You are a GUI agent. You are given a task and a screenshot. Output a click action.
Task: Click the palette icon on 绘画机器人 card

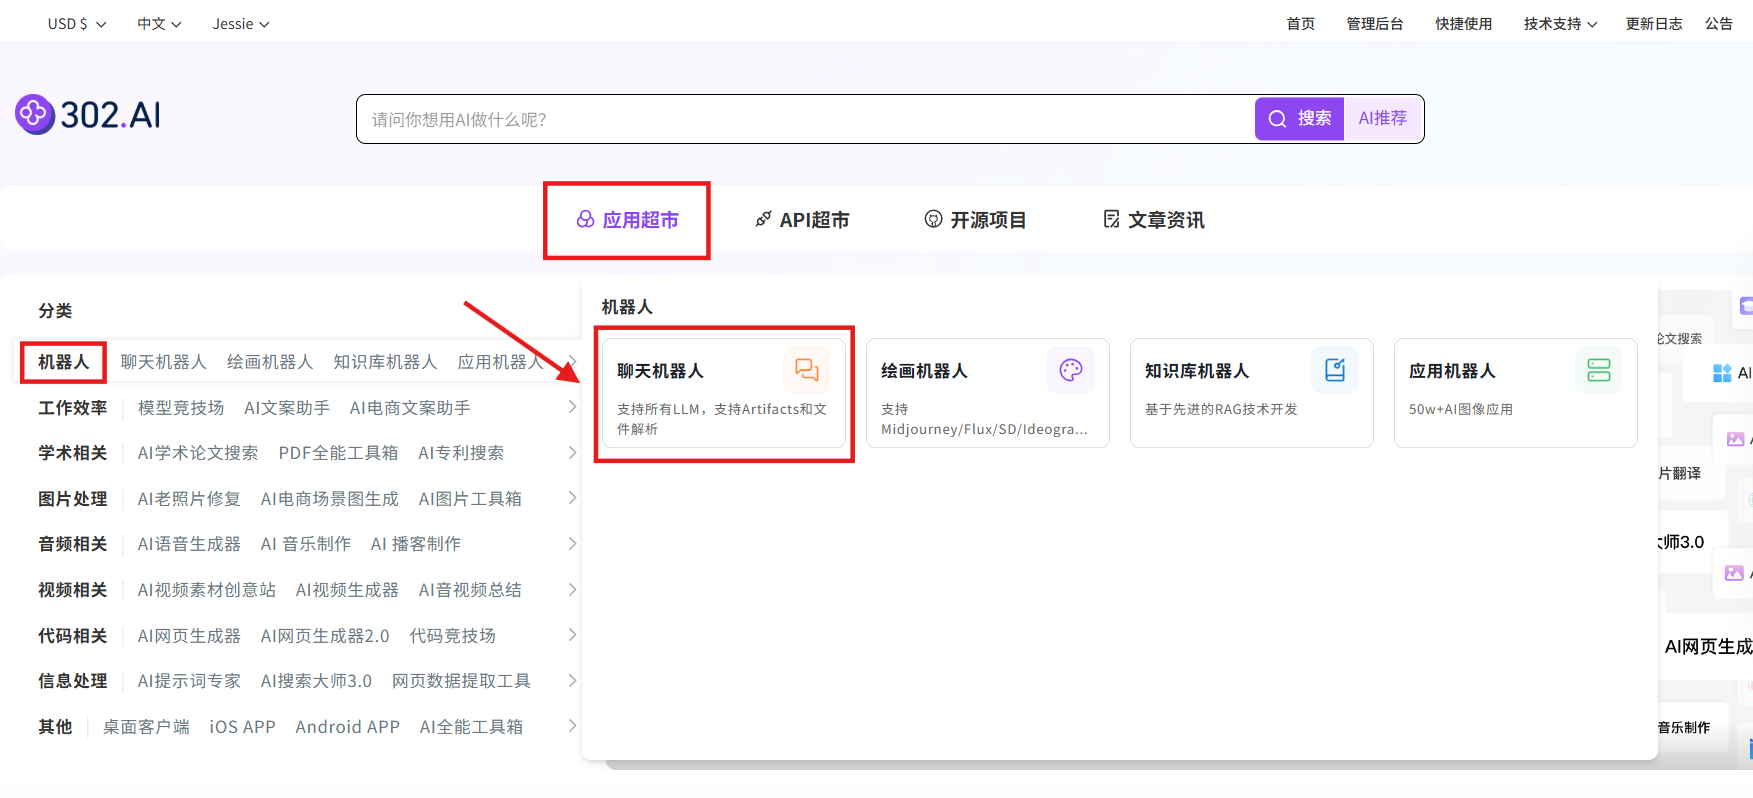click(x=1071, y=371)
